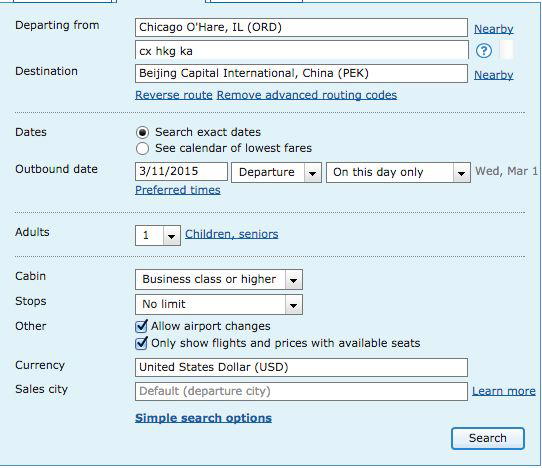Click the Search button
542x468 pixels.
(x=488, y=438)
